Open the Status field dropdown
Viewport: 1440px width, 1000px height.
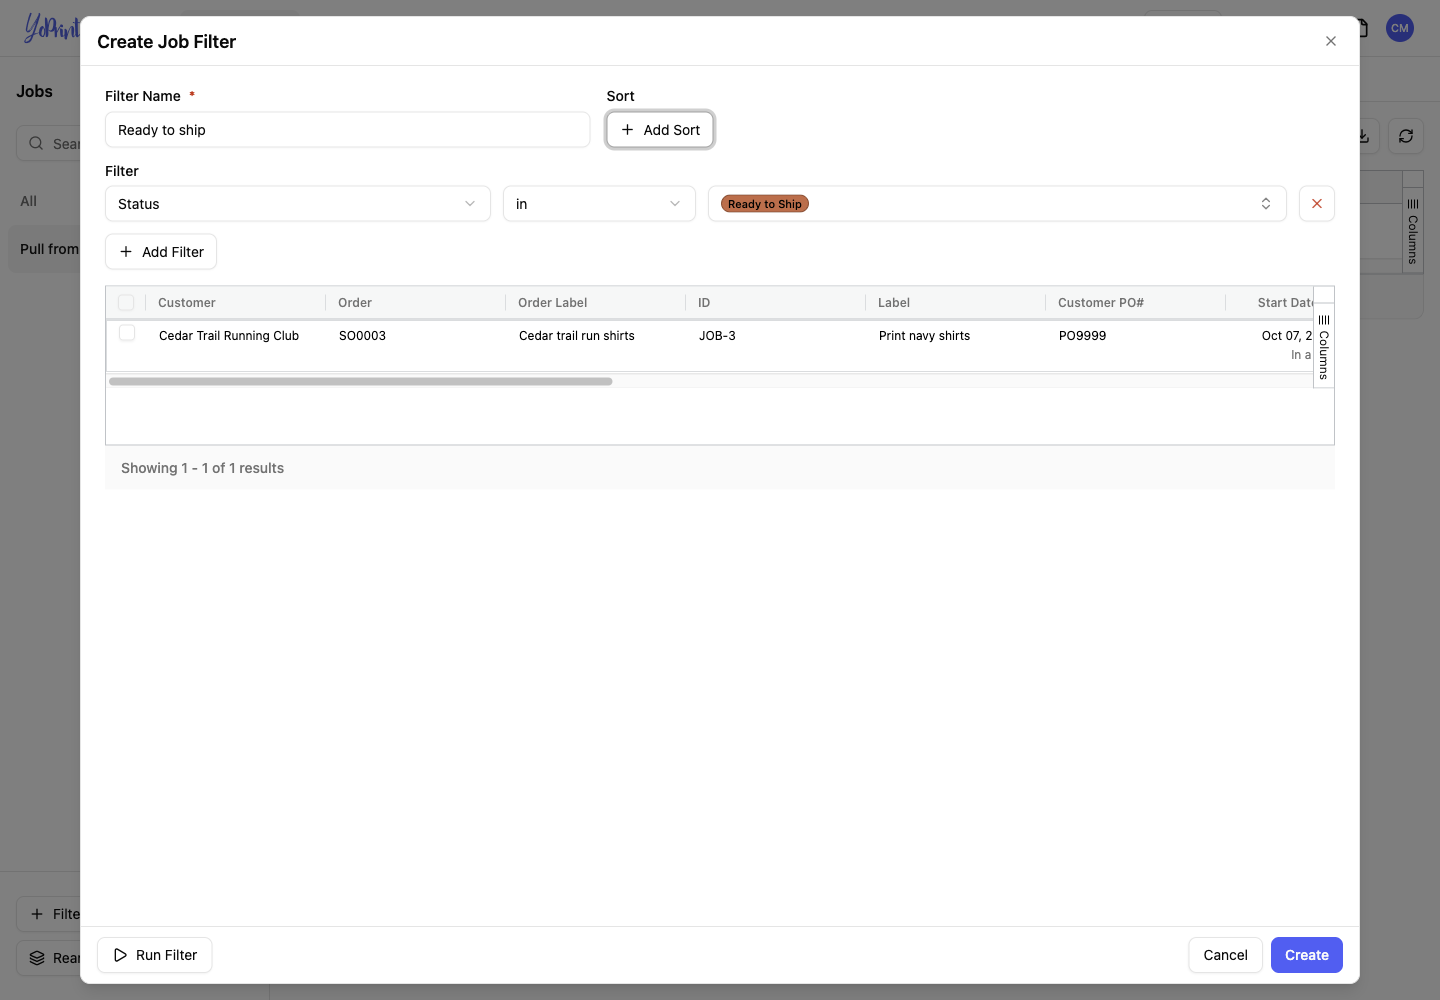click(298, 204)
